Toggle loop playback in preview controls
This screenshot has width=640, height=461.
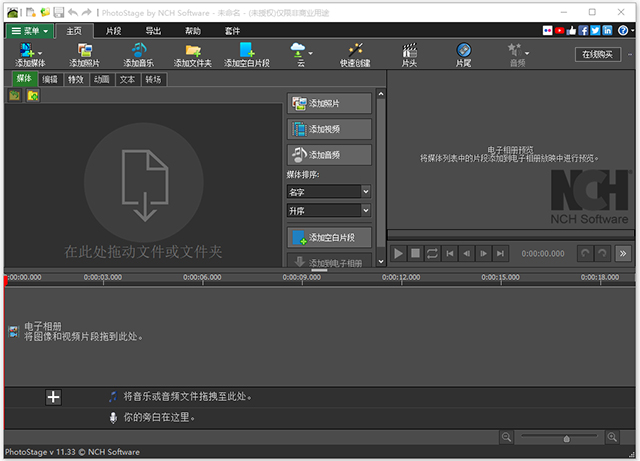click(431, 254)
